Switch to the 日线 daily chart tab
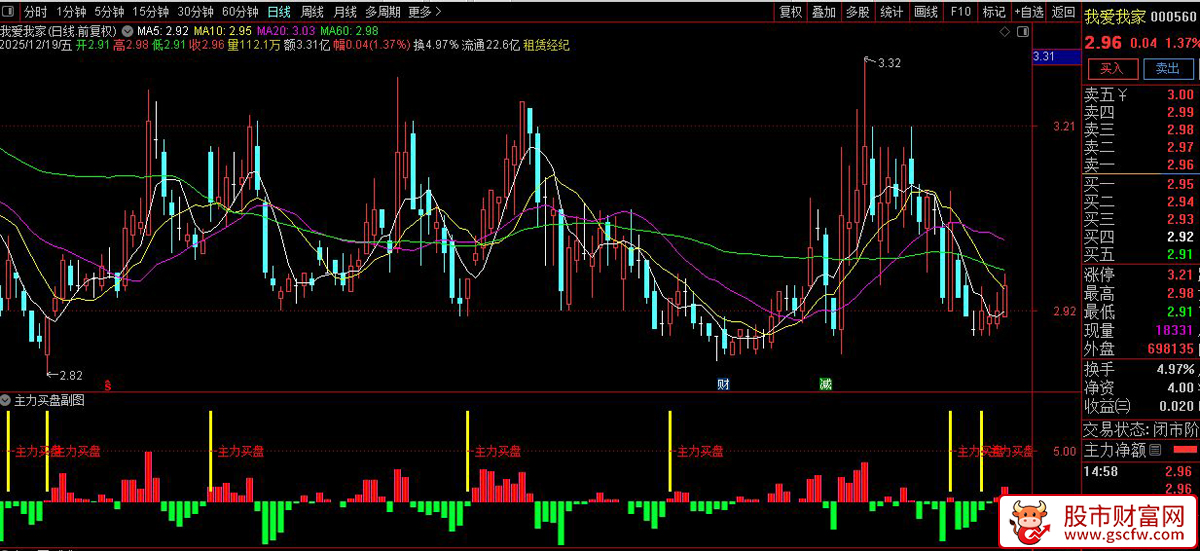The height and width of the screenshot is (551, 1200). [x=279, y=12]
